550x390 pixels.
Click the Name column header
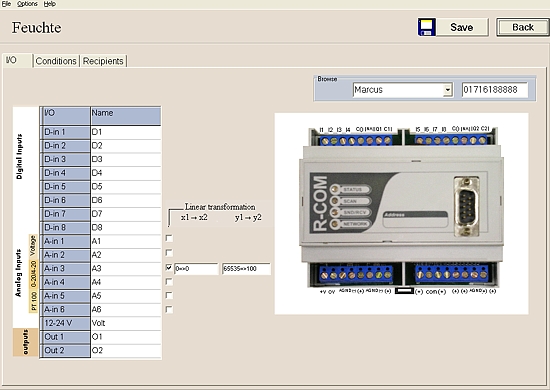(x=126, y=116)
